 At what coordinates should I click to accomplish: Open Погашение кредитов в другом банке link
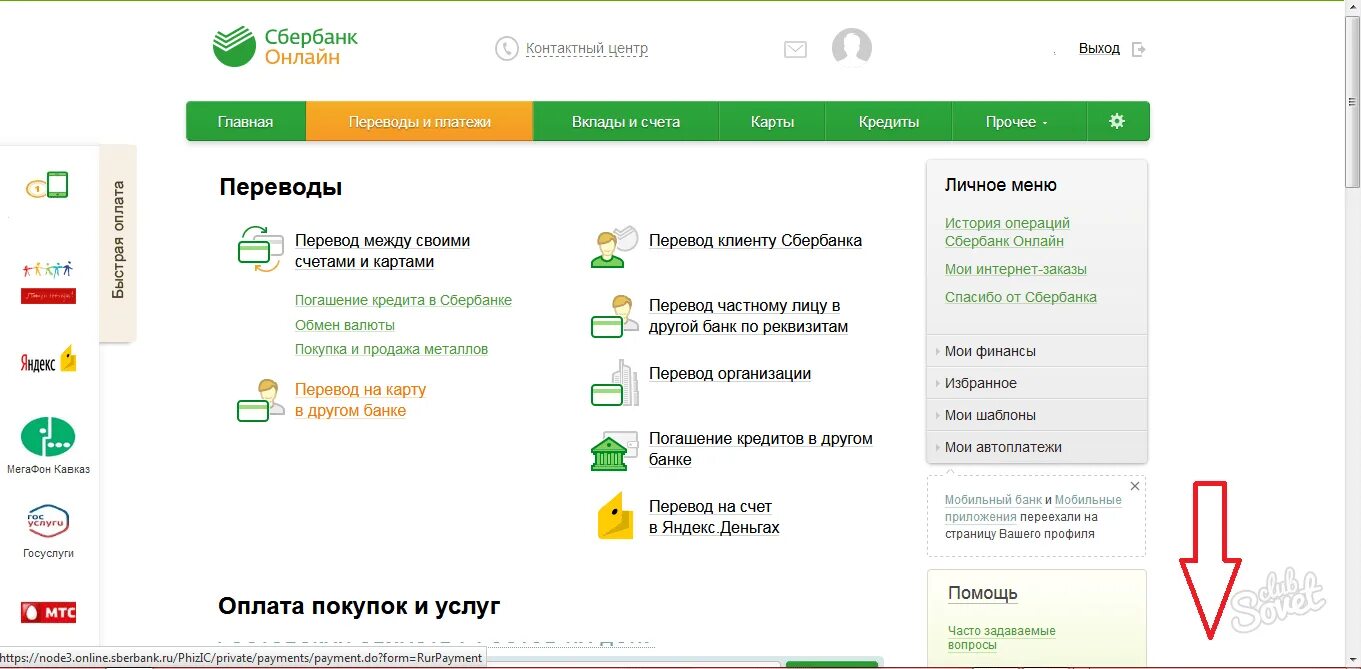click(x=761, y=449)
